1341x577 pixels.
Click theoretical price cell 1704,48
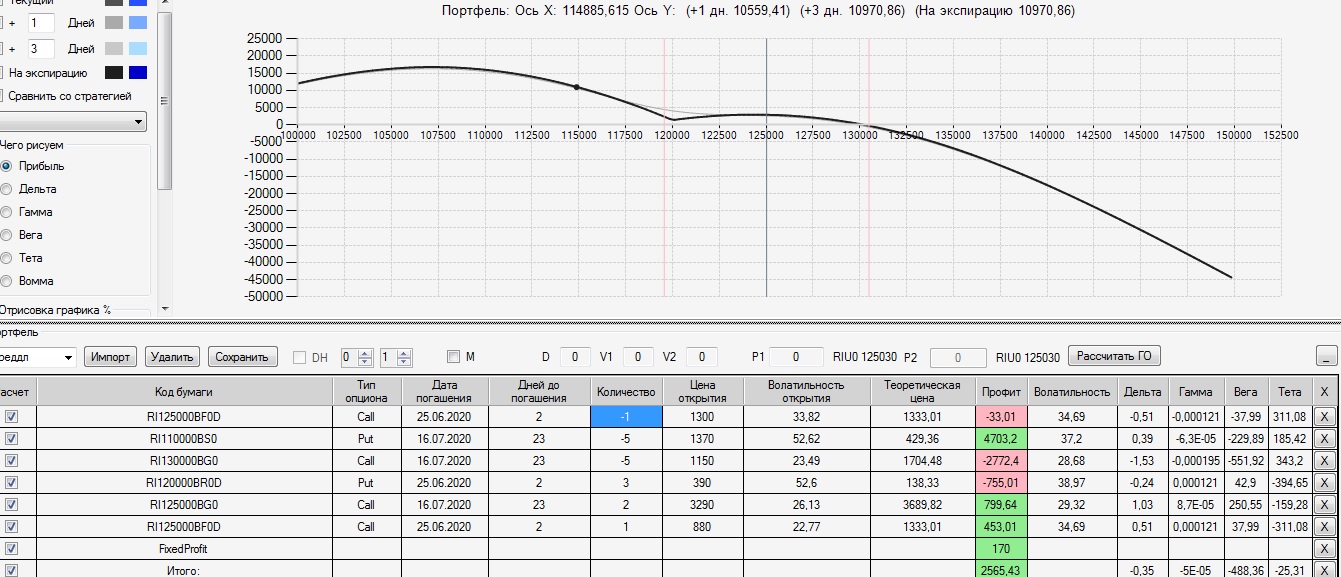tap(923, 460)
